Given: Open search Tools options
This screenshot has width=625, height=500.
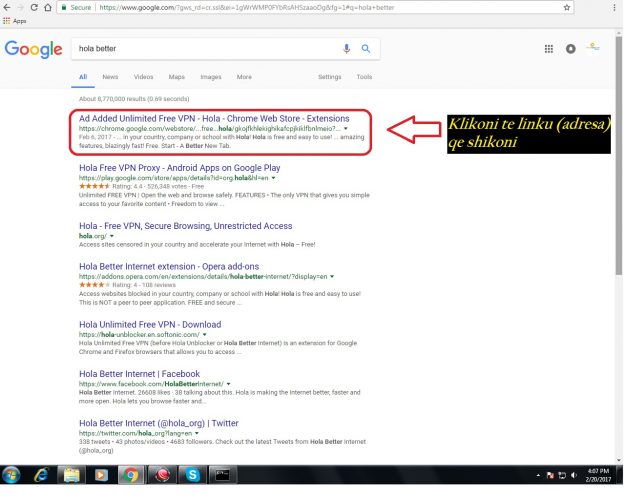Looking at the screenshot, I should click(364, 77).
